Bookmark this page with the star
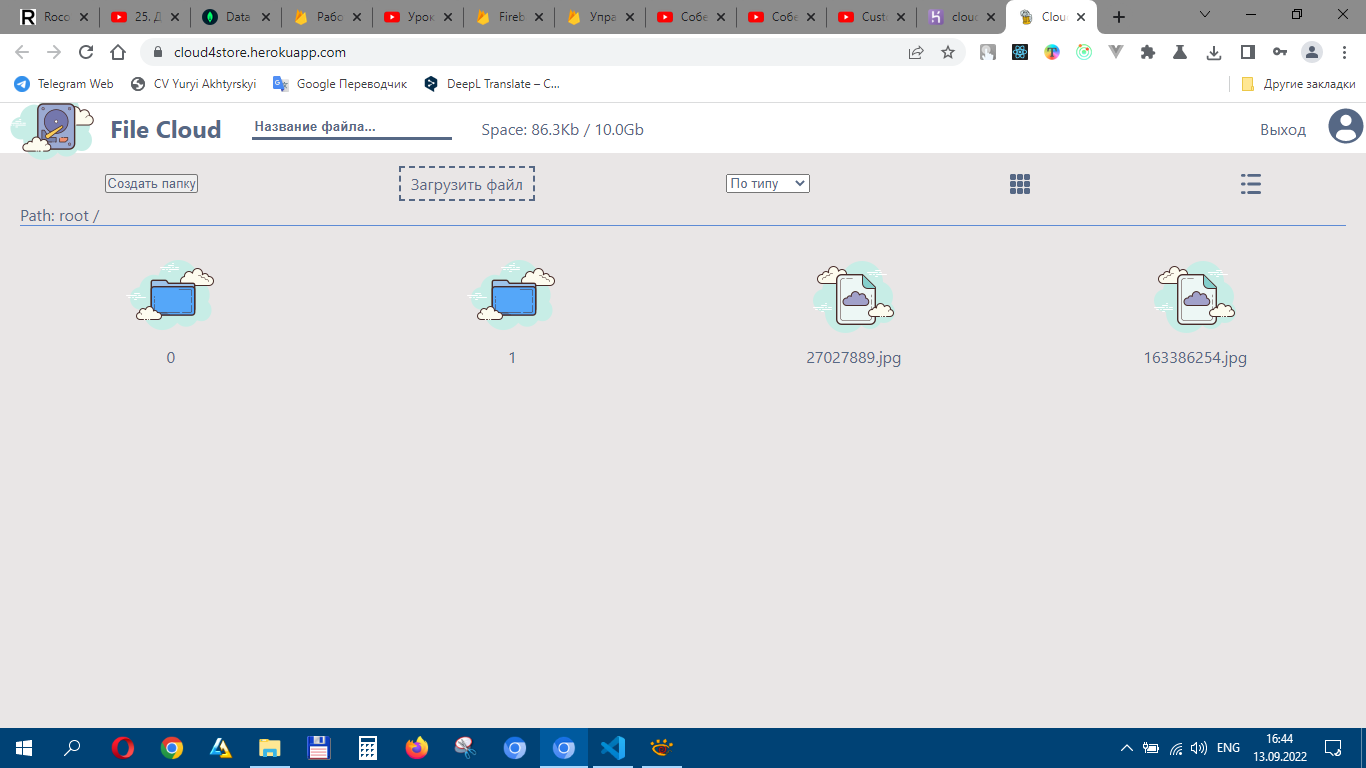1366x768 pixels. click(x=948, y=52)
